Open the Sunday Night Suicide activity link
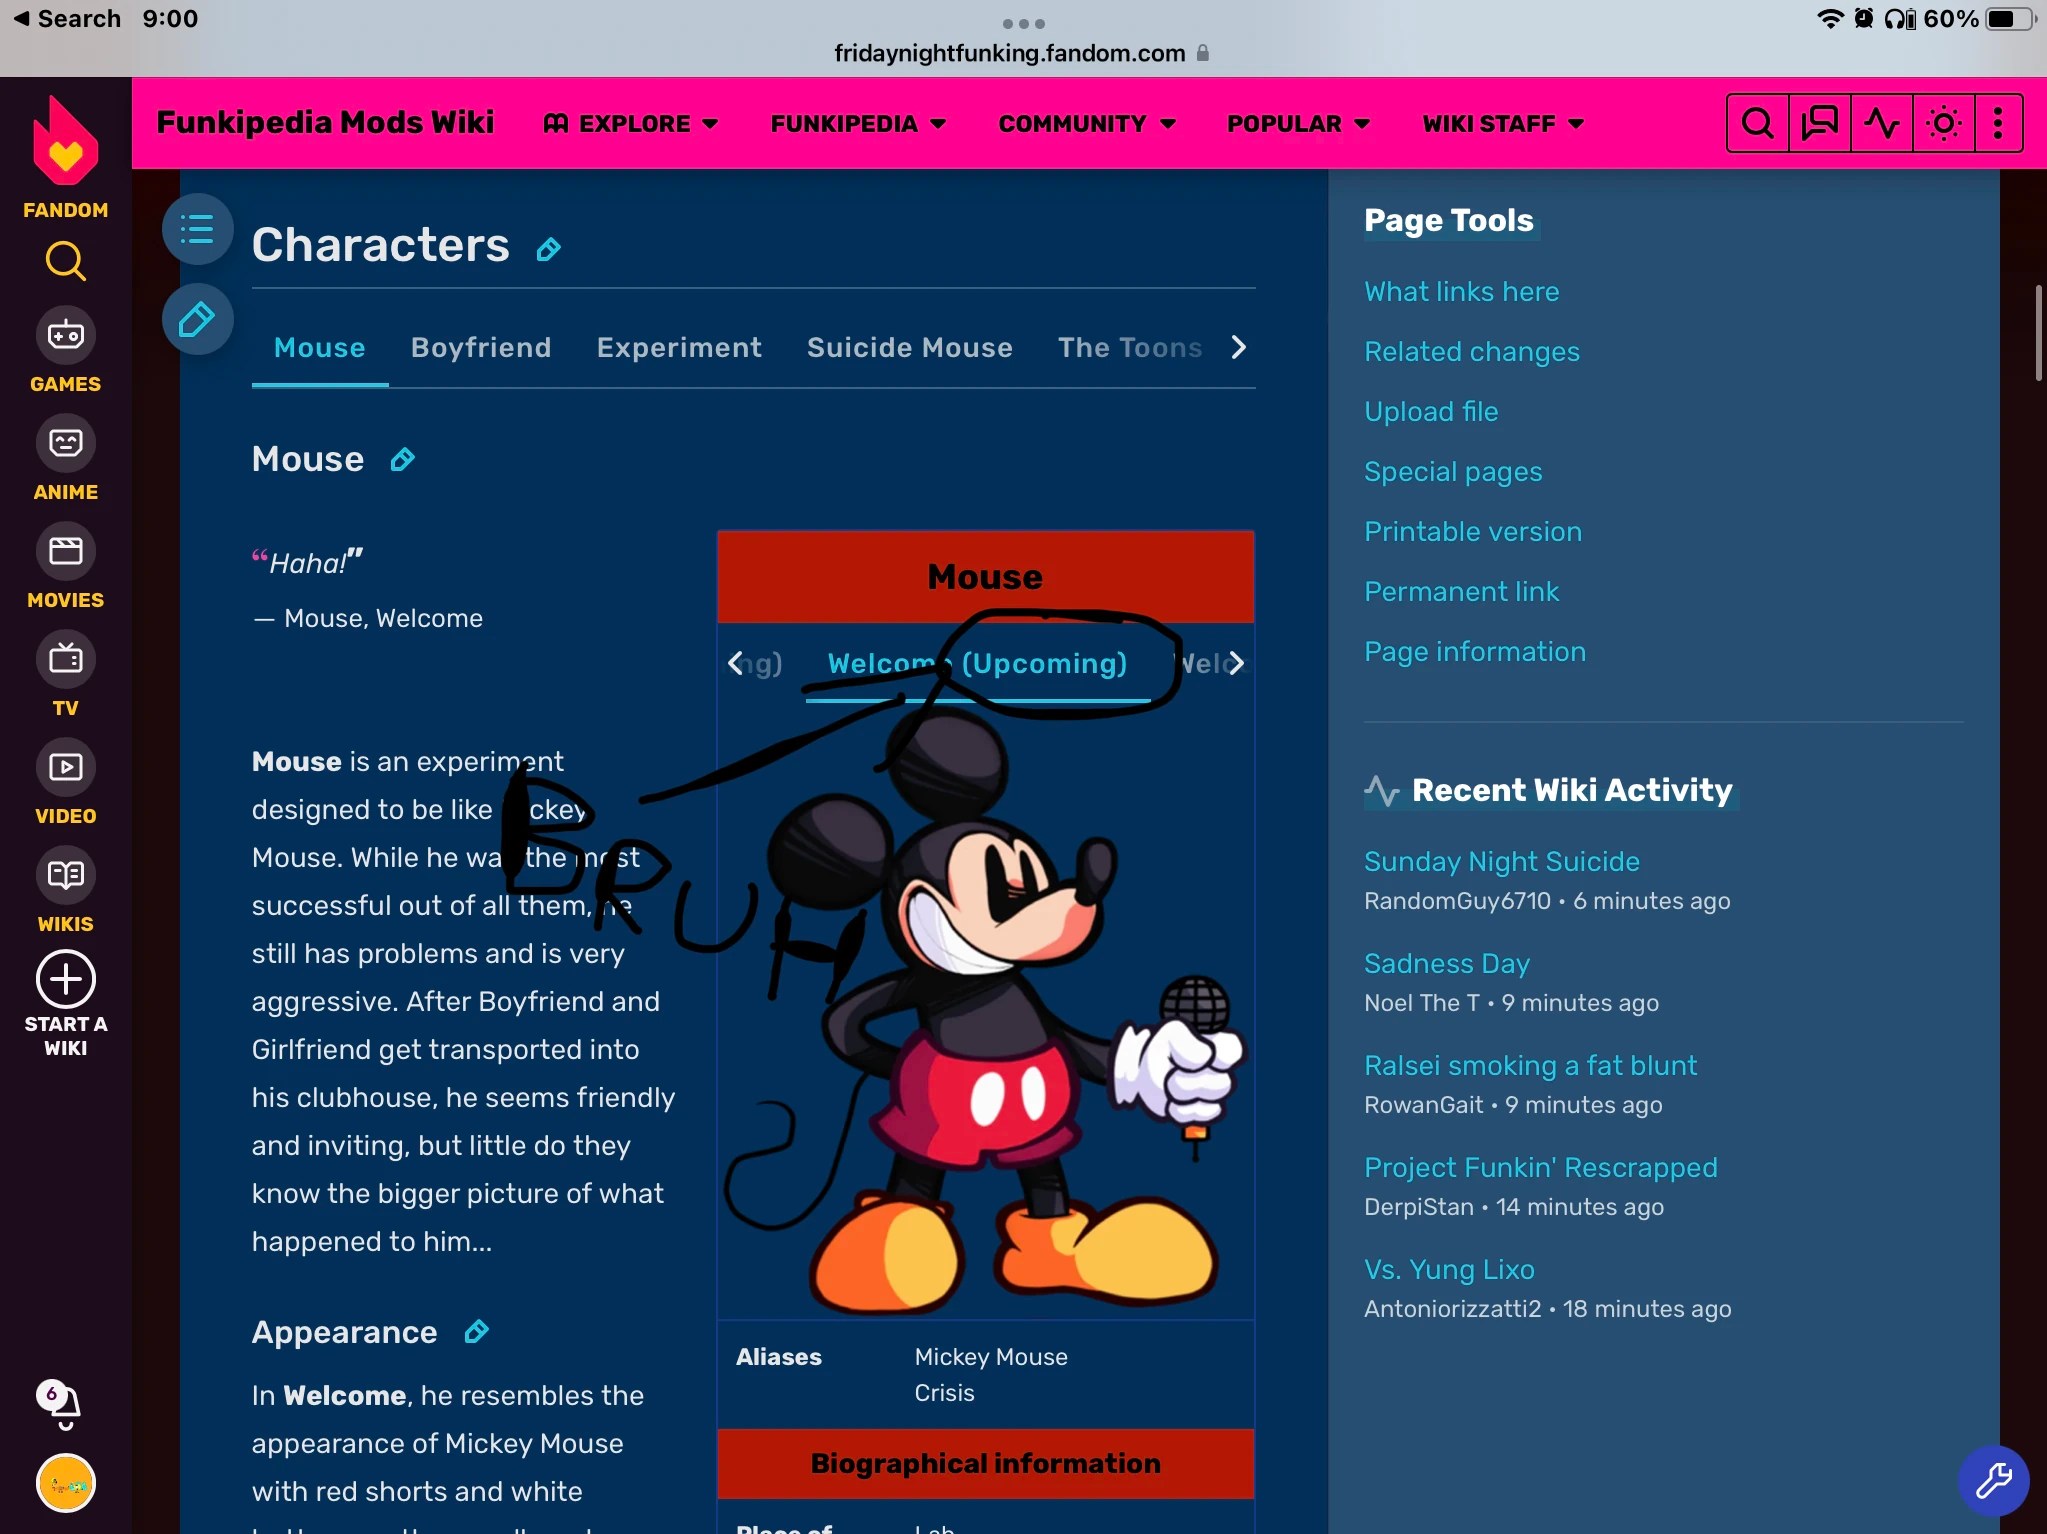Screen dimensions: 2047x1534 pos(1500,860)
